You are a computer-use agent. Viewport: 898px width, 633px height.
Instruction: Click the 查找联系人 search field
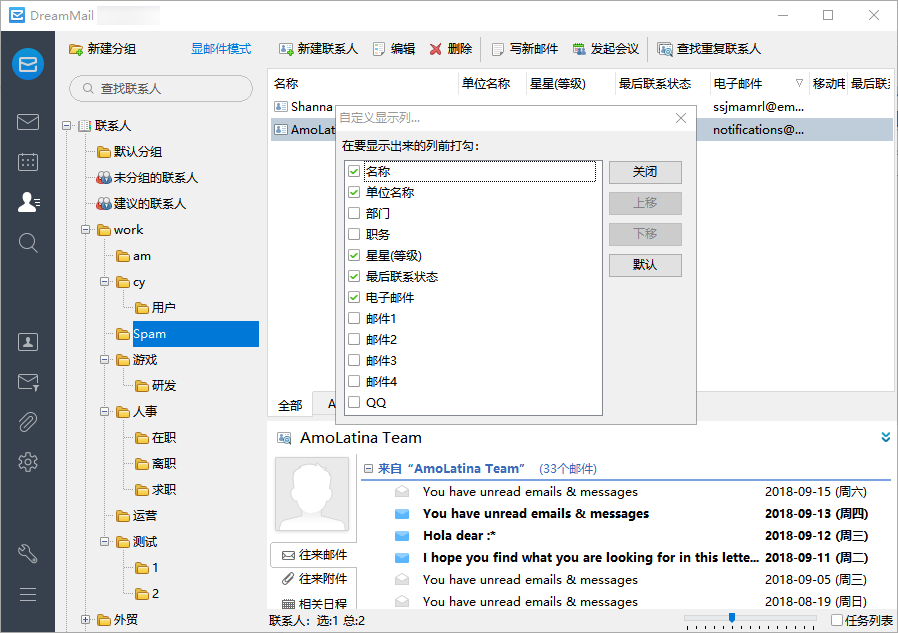point(161,88)
